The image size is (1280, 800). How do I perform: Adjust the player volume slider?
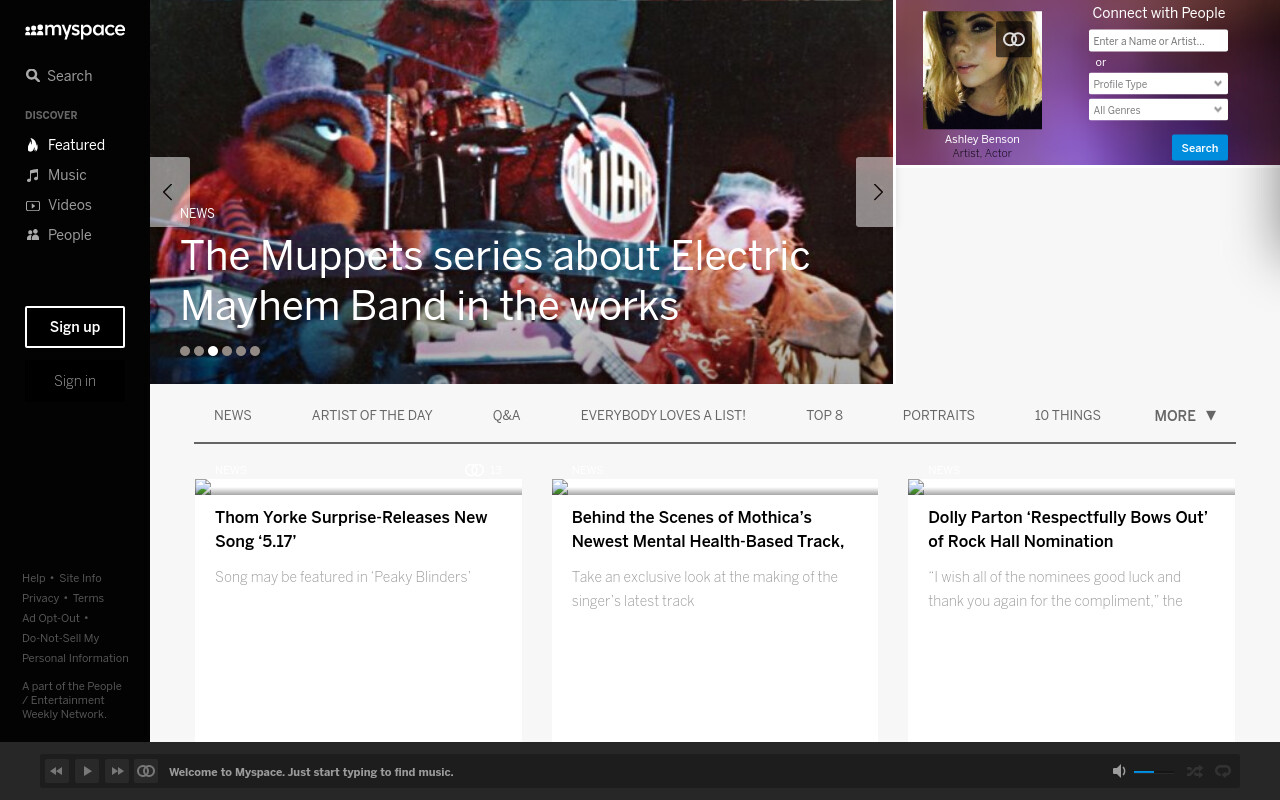pyautogui.click(x=1155, y=772)
